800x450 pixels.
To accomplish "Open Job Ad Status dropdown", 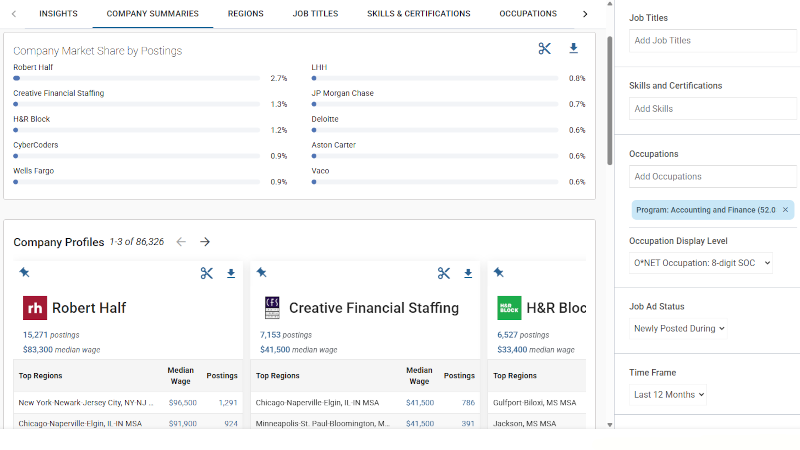I will [x=678, y=329].
